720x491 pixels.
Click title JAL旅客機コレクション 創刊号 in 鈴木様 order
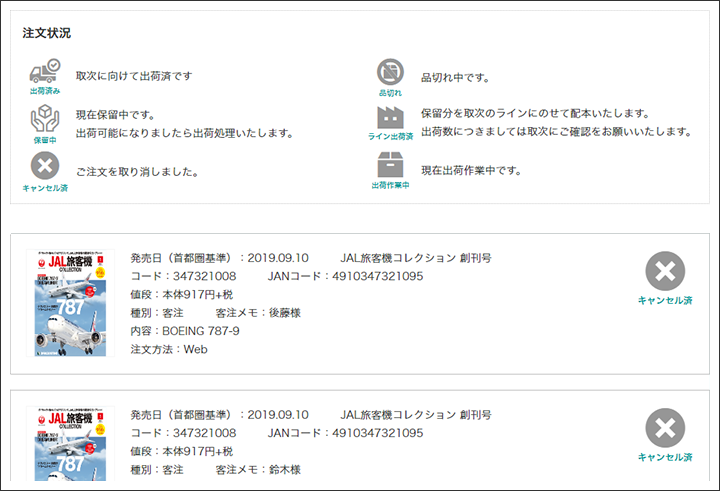pyautogui.click(x=416, y=415)
